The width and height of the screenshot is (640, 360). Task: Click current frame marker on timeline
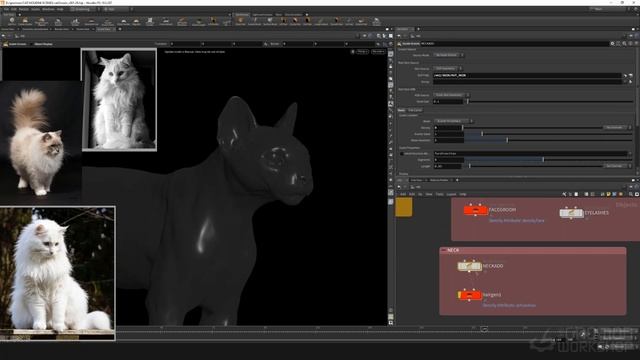click(484, 329)
